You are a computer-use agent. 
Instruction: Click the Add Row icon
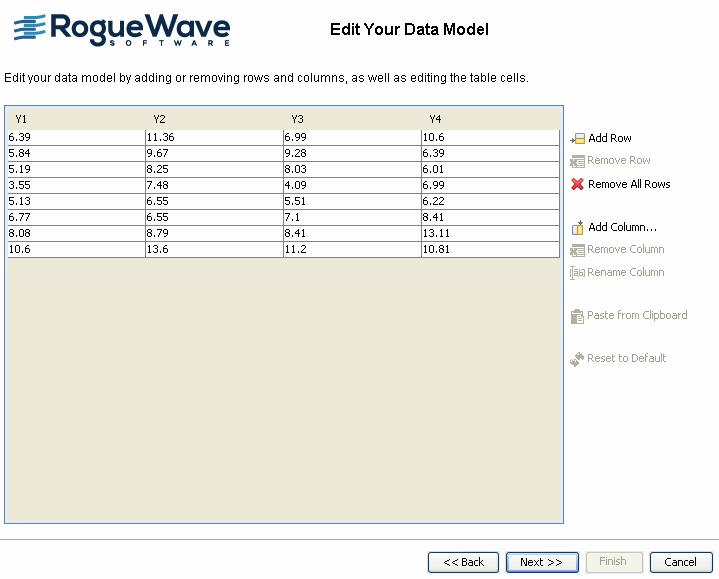coord(577,139)
